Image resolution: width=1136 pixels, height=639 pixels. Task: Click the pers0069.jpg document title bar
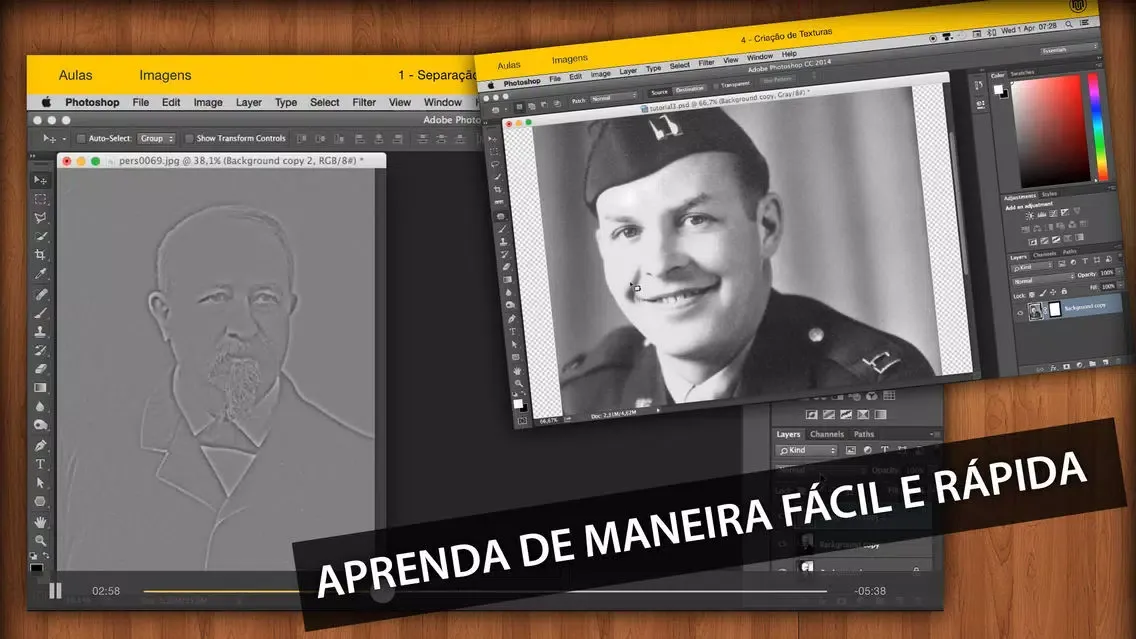click(x=222, y=161)
